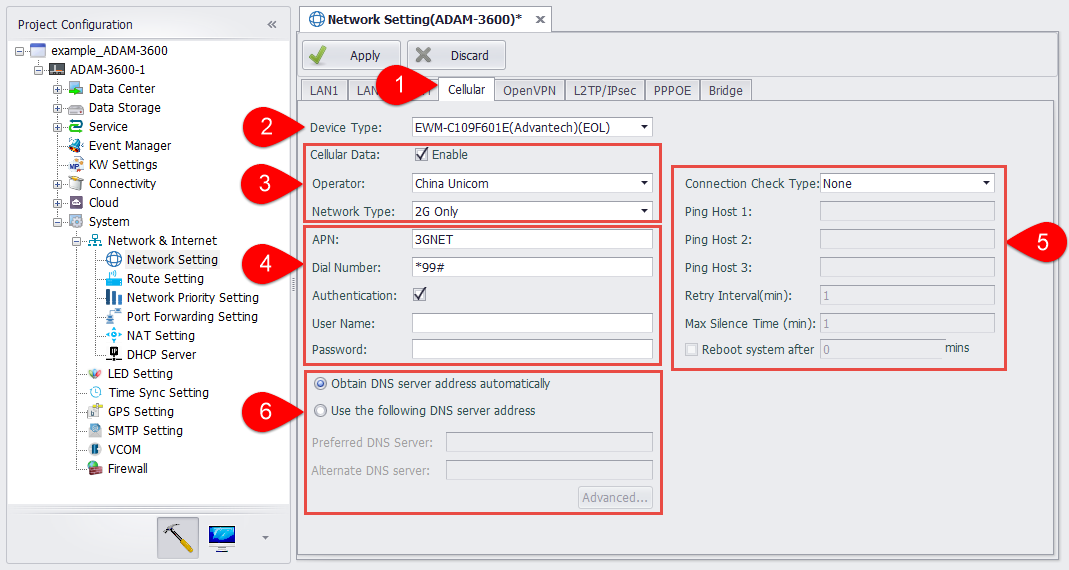Open the Operator dropdown list

click(x=644, y=183)
